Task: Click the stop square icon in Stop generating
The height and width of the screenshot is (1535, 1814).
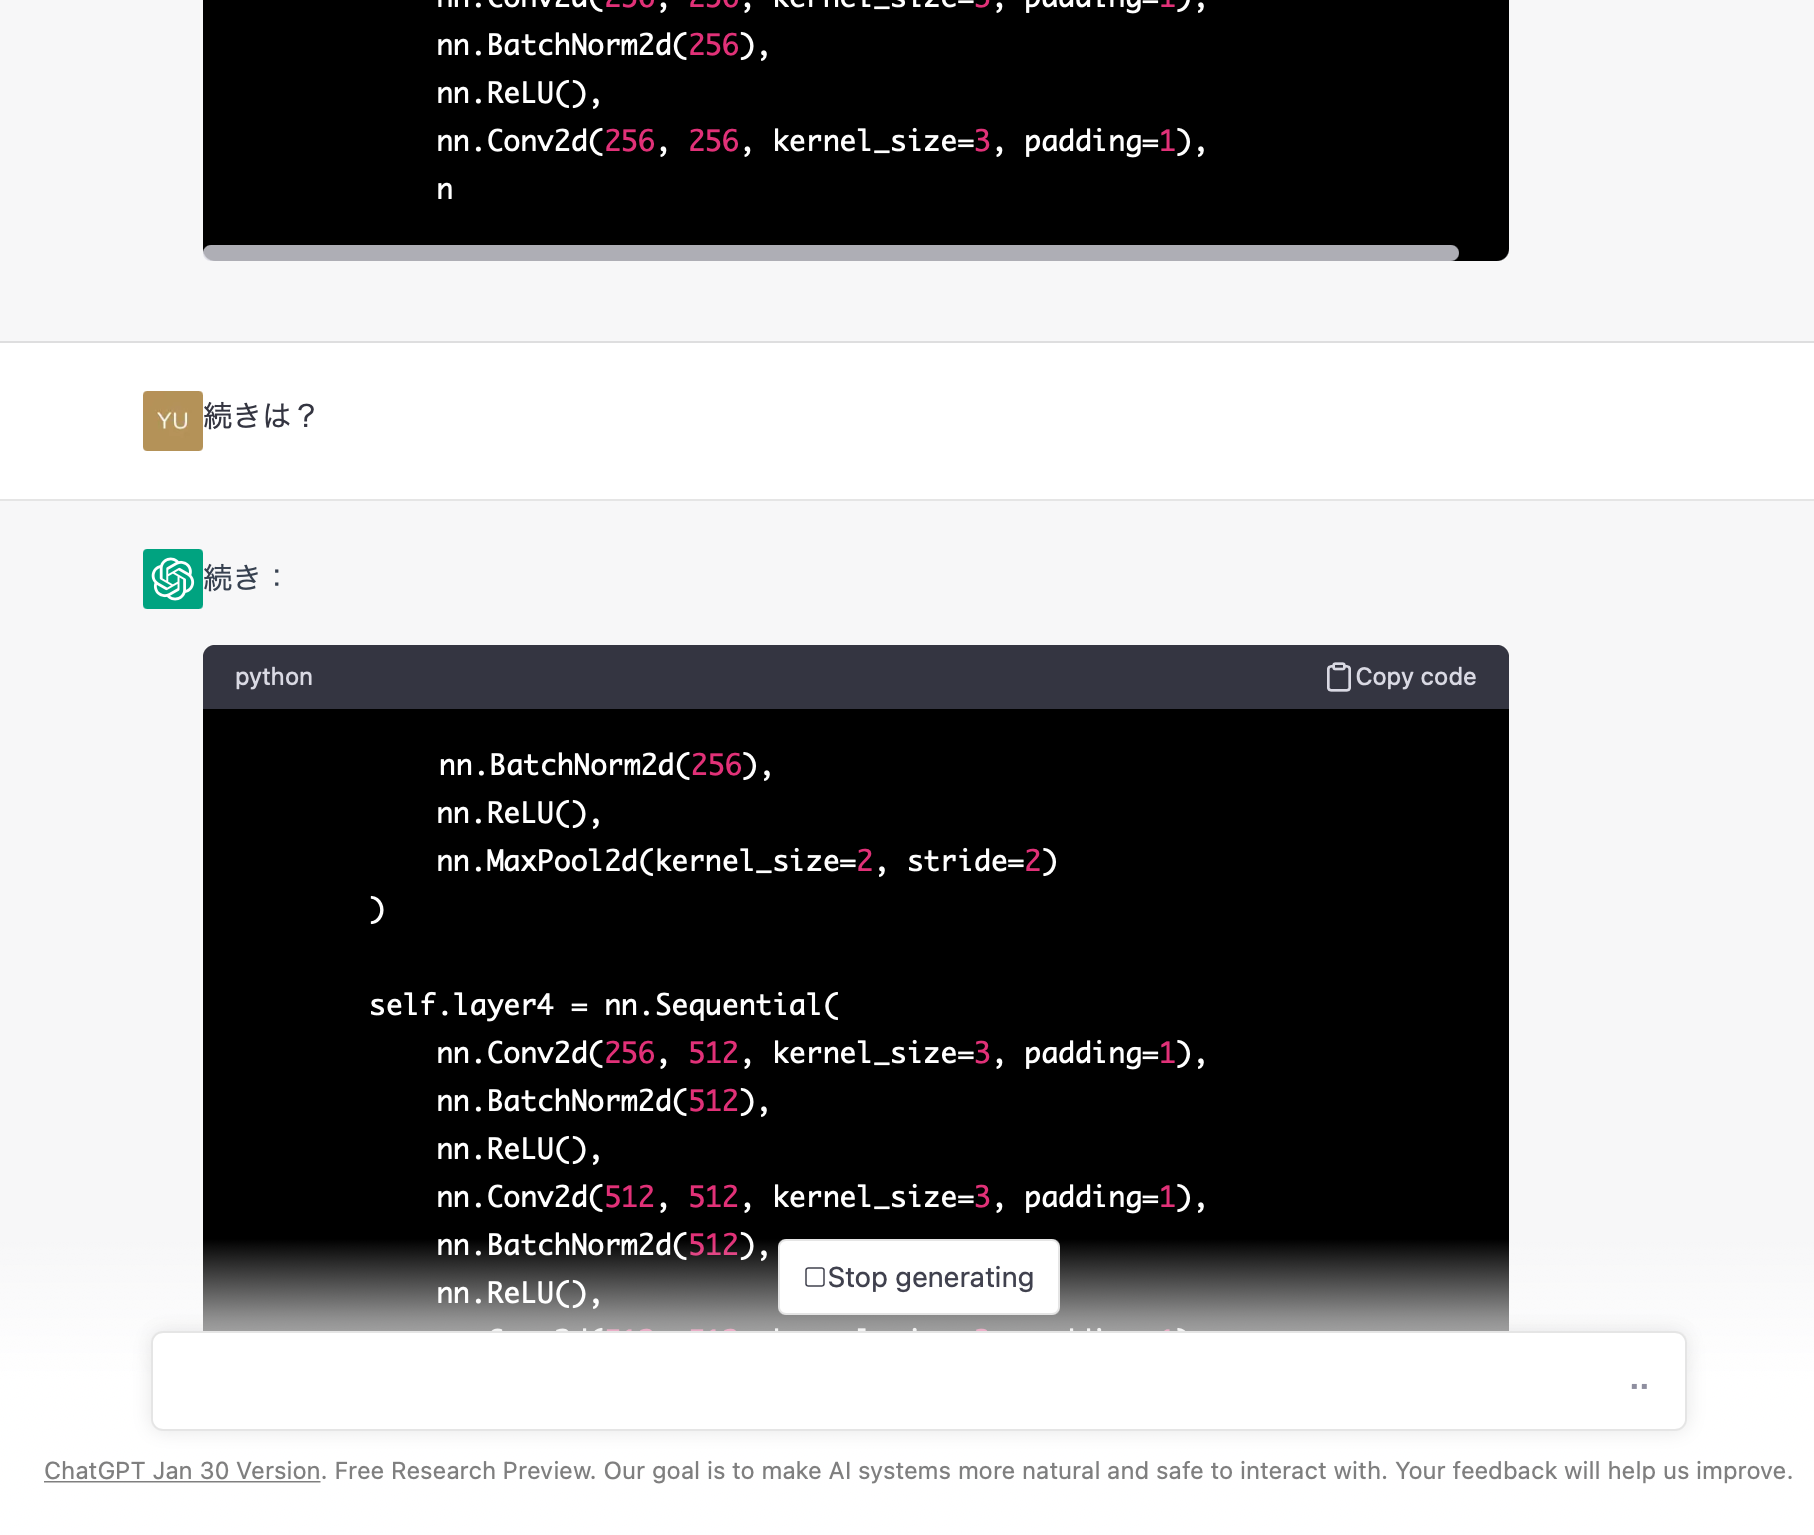Action: [x=815, y=1277]
